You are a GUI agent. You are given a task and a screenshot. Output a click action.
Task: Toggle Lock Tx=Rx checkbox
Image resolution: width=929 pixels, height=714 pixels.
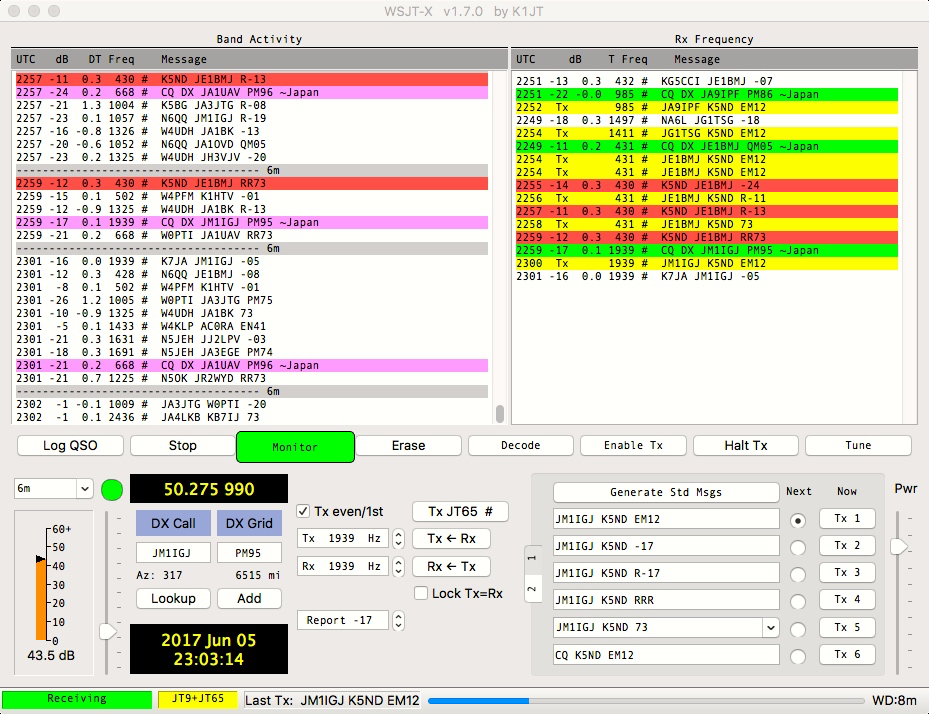pyautogui.click(x=421, y=593)
